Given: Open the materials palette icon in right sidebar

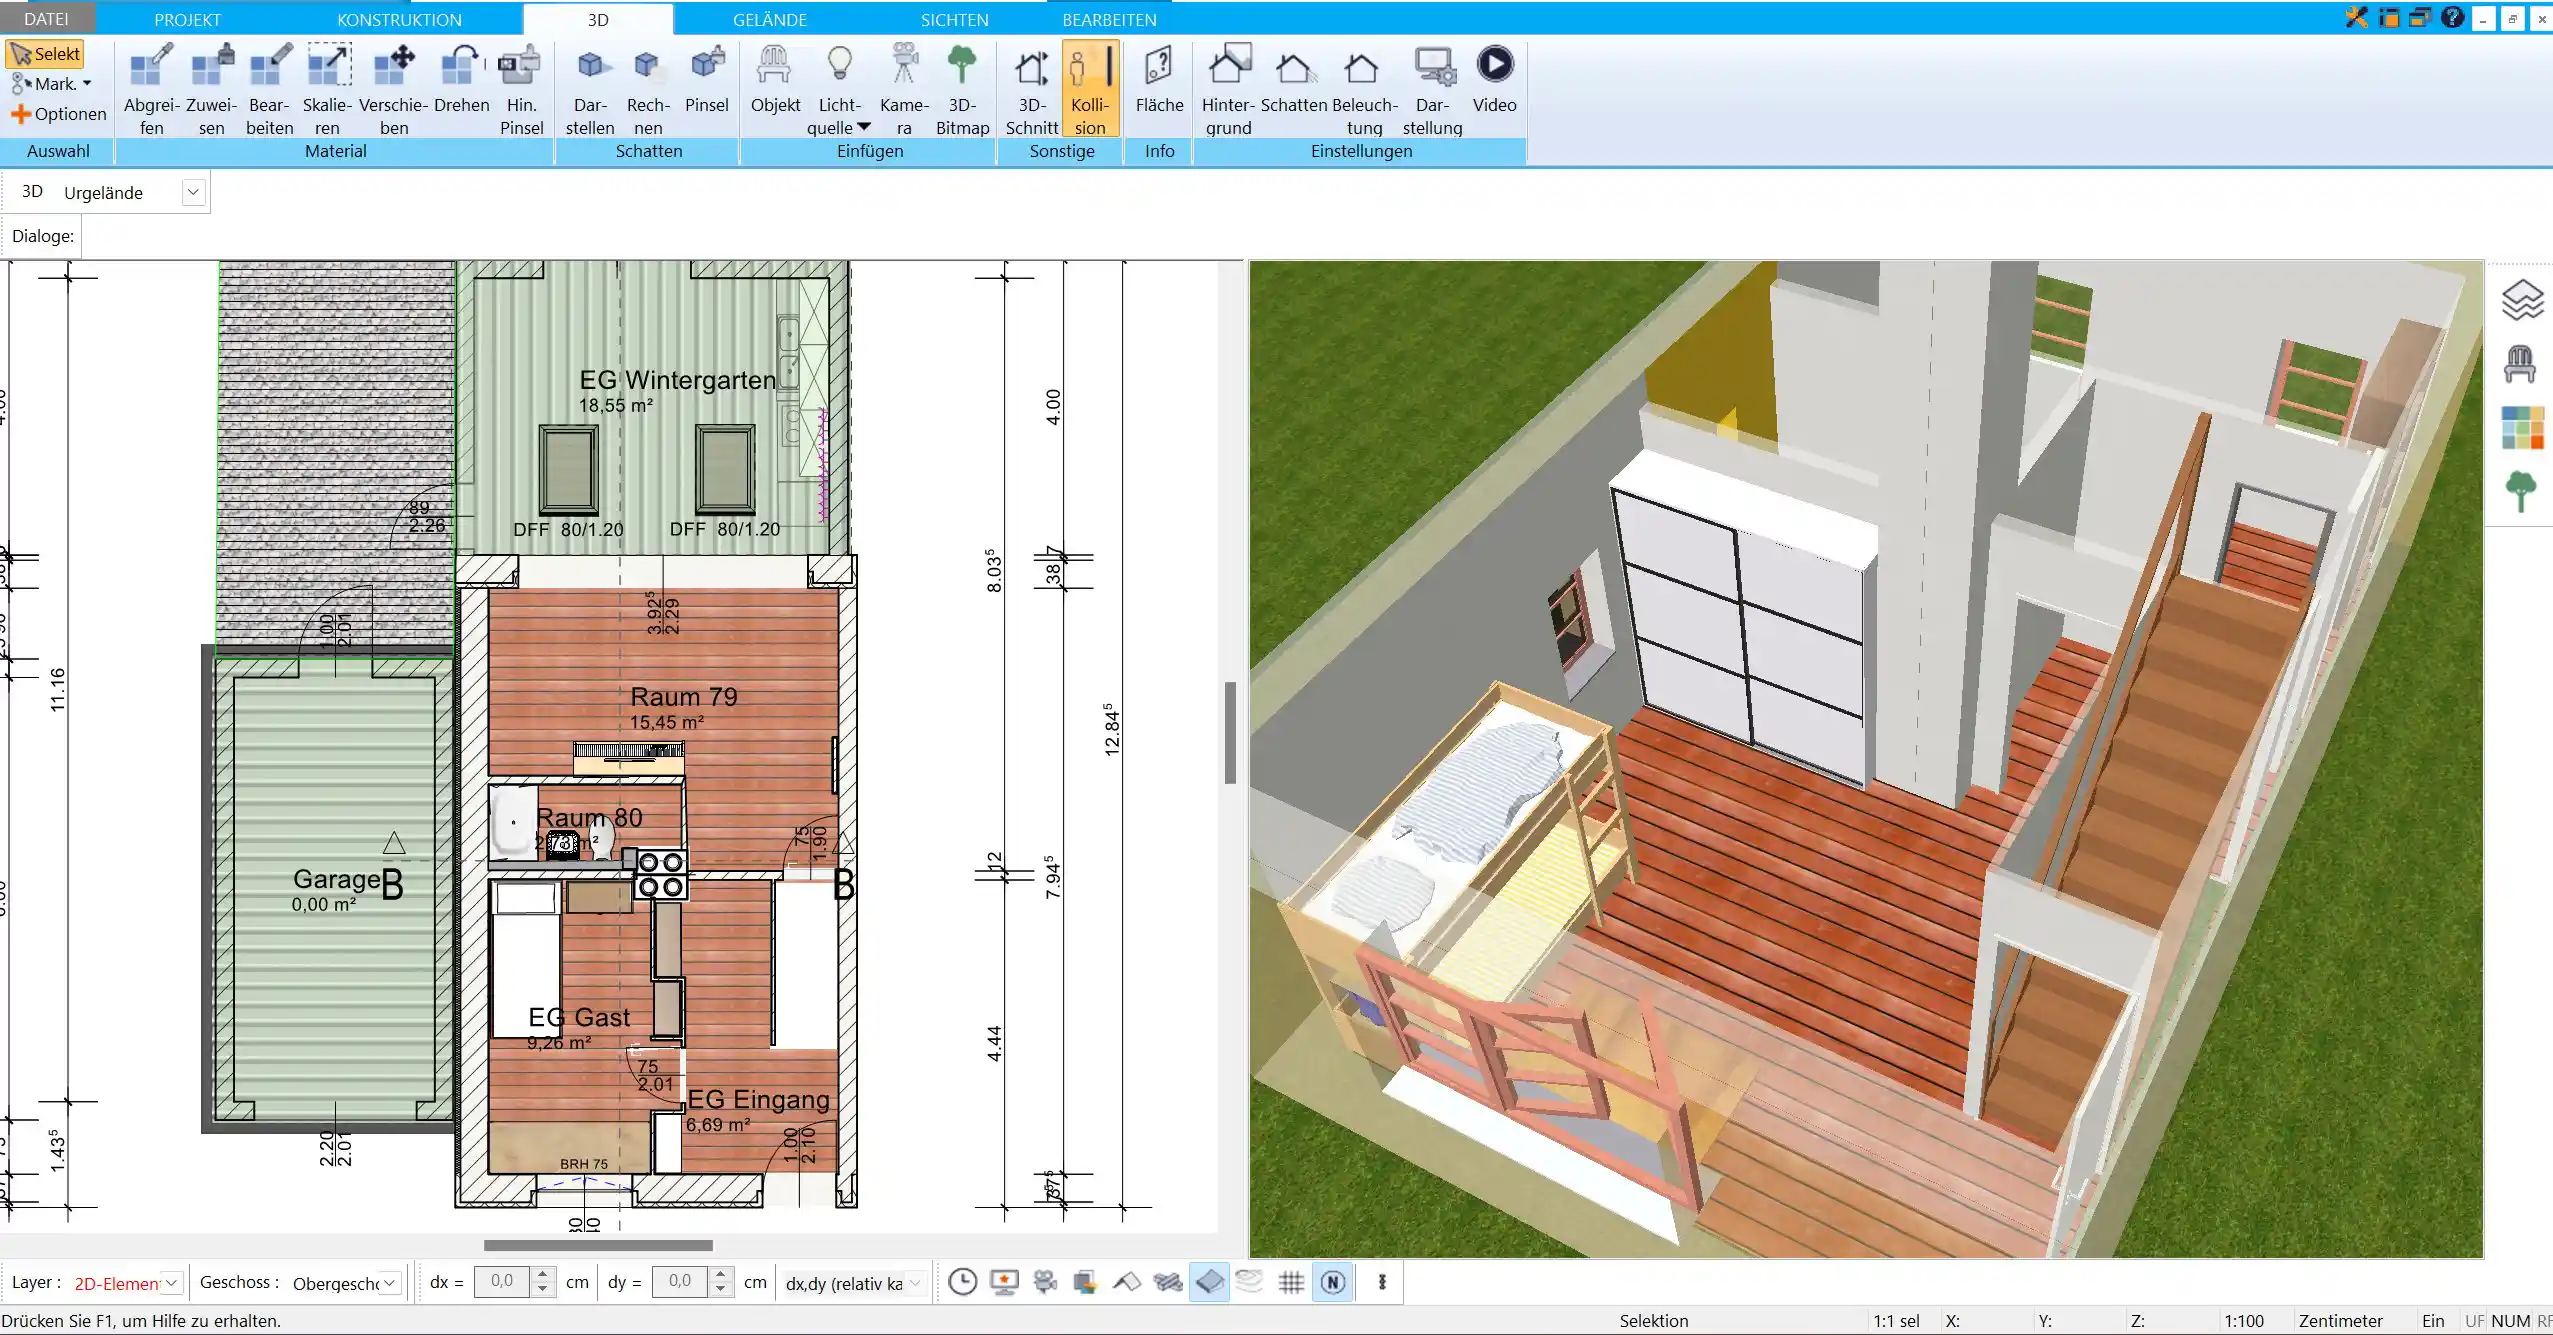Looking at the screenshot, I should pos(2521,428).
